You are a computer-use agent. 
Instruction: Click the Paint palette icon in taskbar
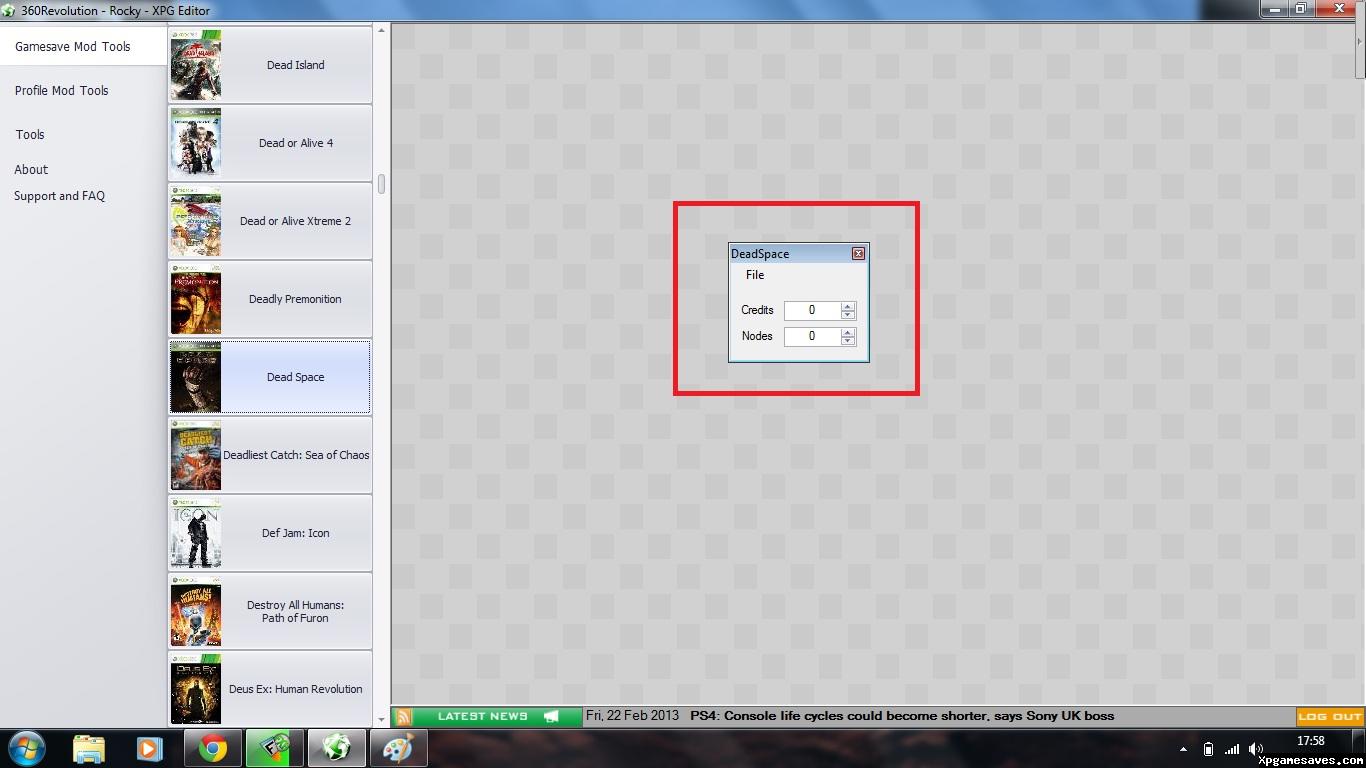pyautogui.click(x=398, y=748)
